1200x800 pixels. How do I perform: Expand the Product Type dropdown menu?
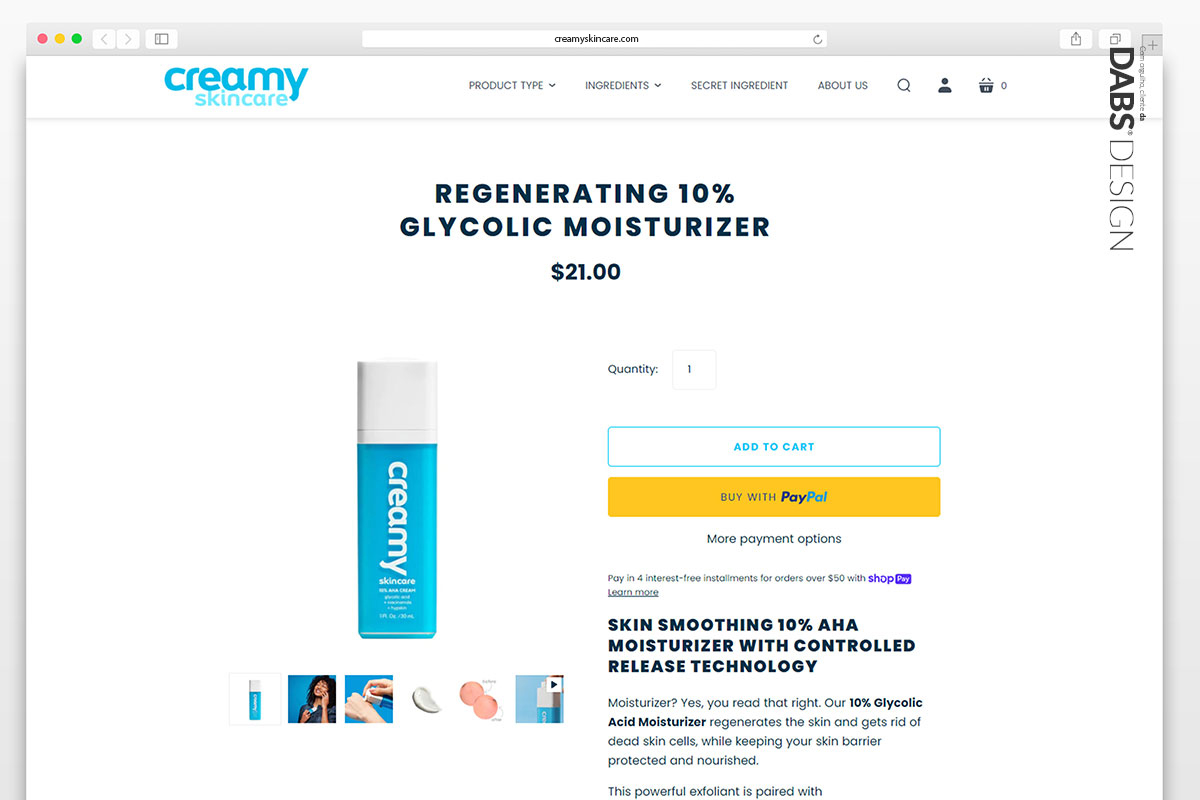tap(512, 86)
